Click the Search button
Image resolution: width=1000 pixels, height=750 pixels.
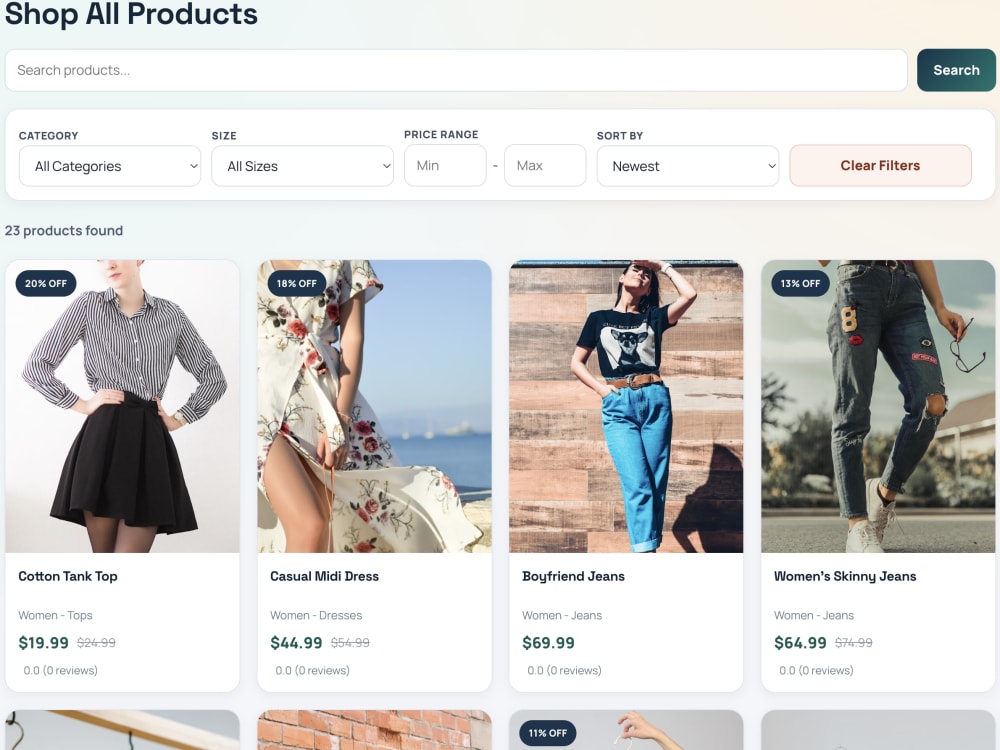coord(956,70)
